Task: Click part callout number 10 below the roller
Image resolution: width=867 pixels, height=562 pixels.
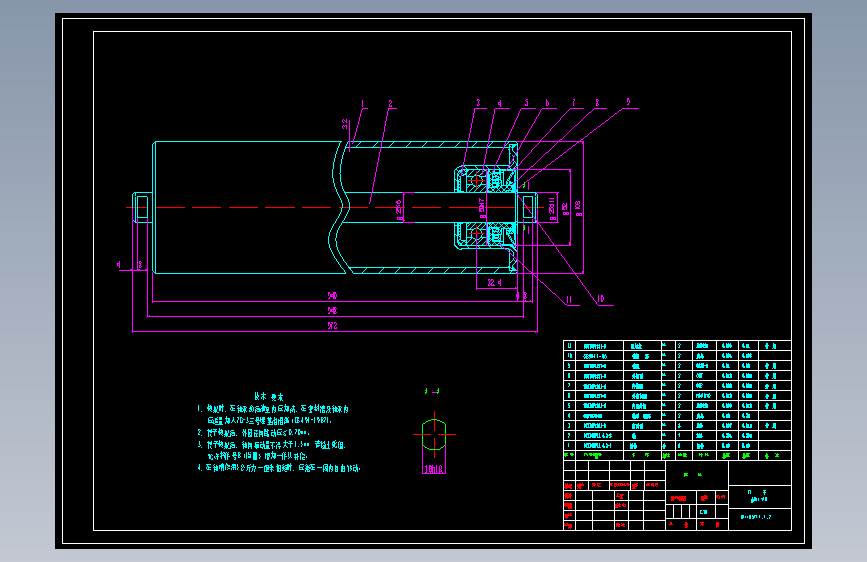Action: click(x=601, y=299)
